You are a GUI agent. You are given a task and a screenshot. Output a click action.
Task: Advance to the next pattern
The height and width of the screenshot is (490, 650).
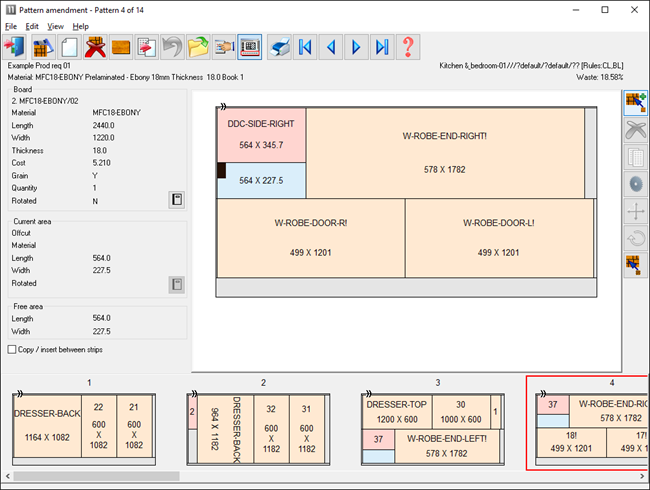(x=356, y=47)
